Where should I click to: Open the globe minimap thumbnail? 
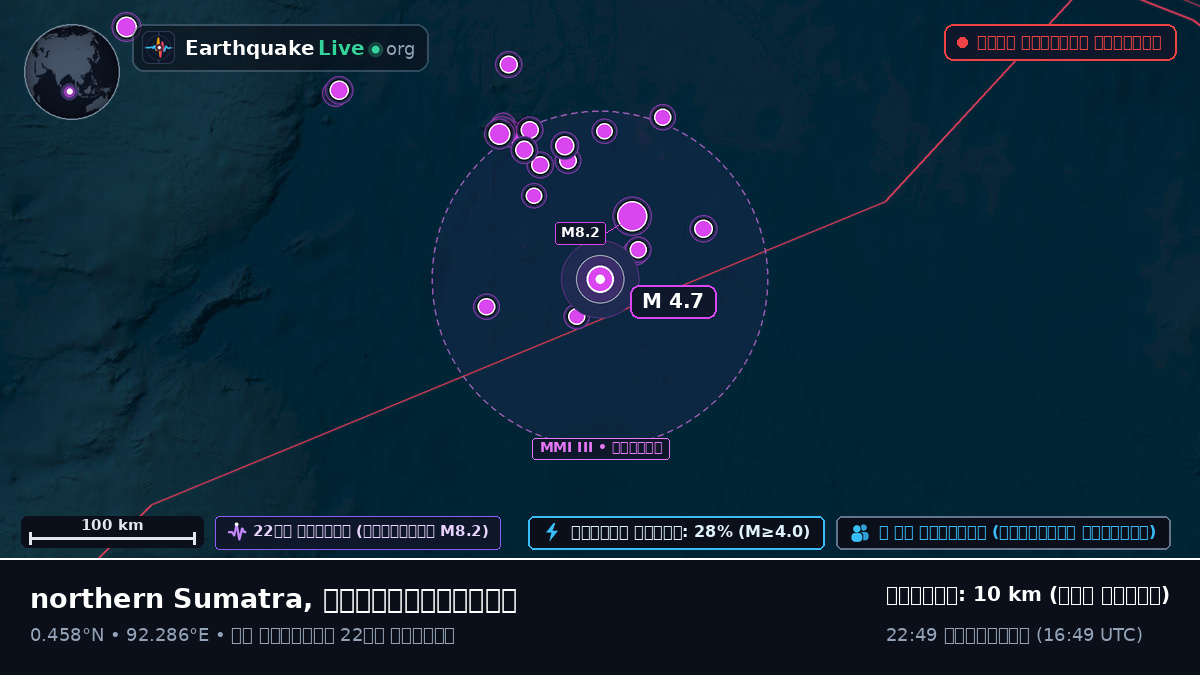click(x=72, y=72)
